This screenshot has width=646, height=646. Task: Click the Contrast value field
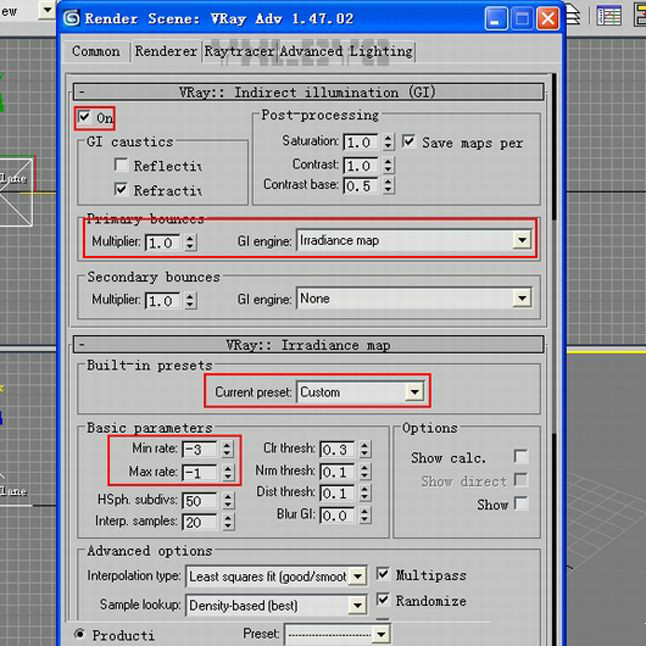[x=361, y=165]
